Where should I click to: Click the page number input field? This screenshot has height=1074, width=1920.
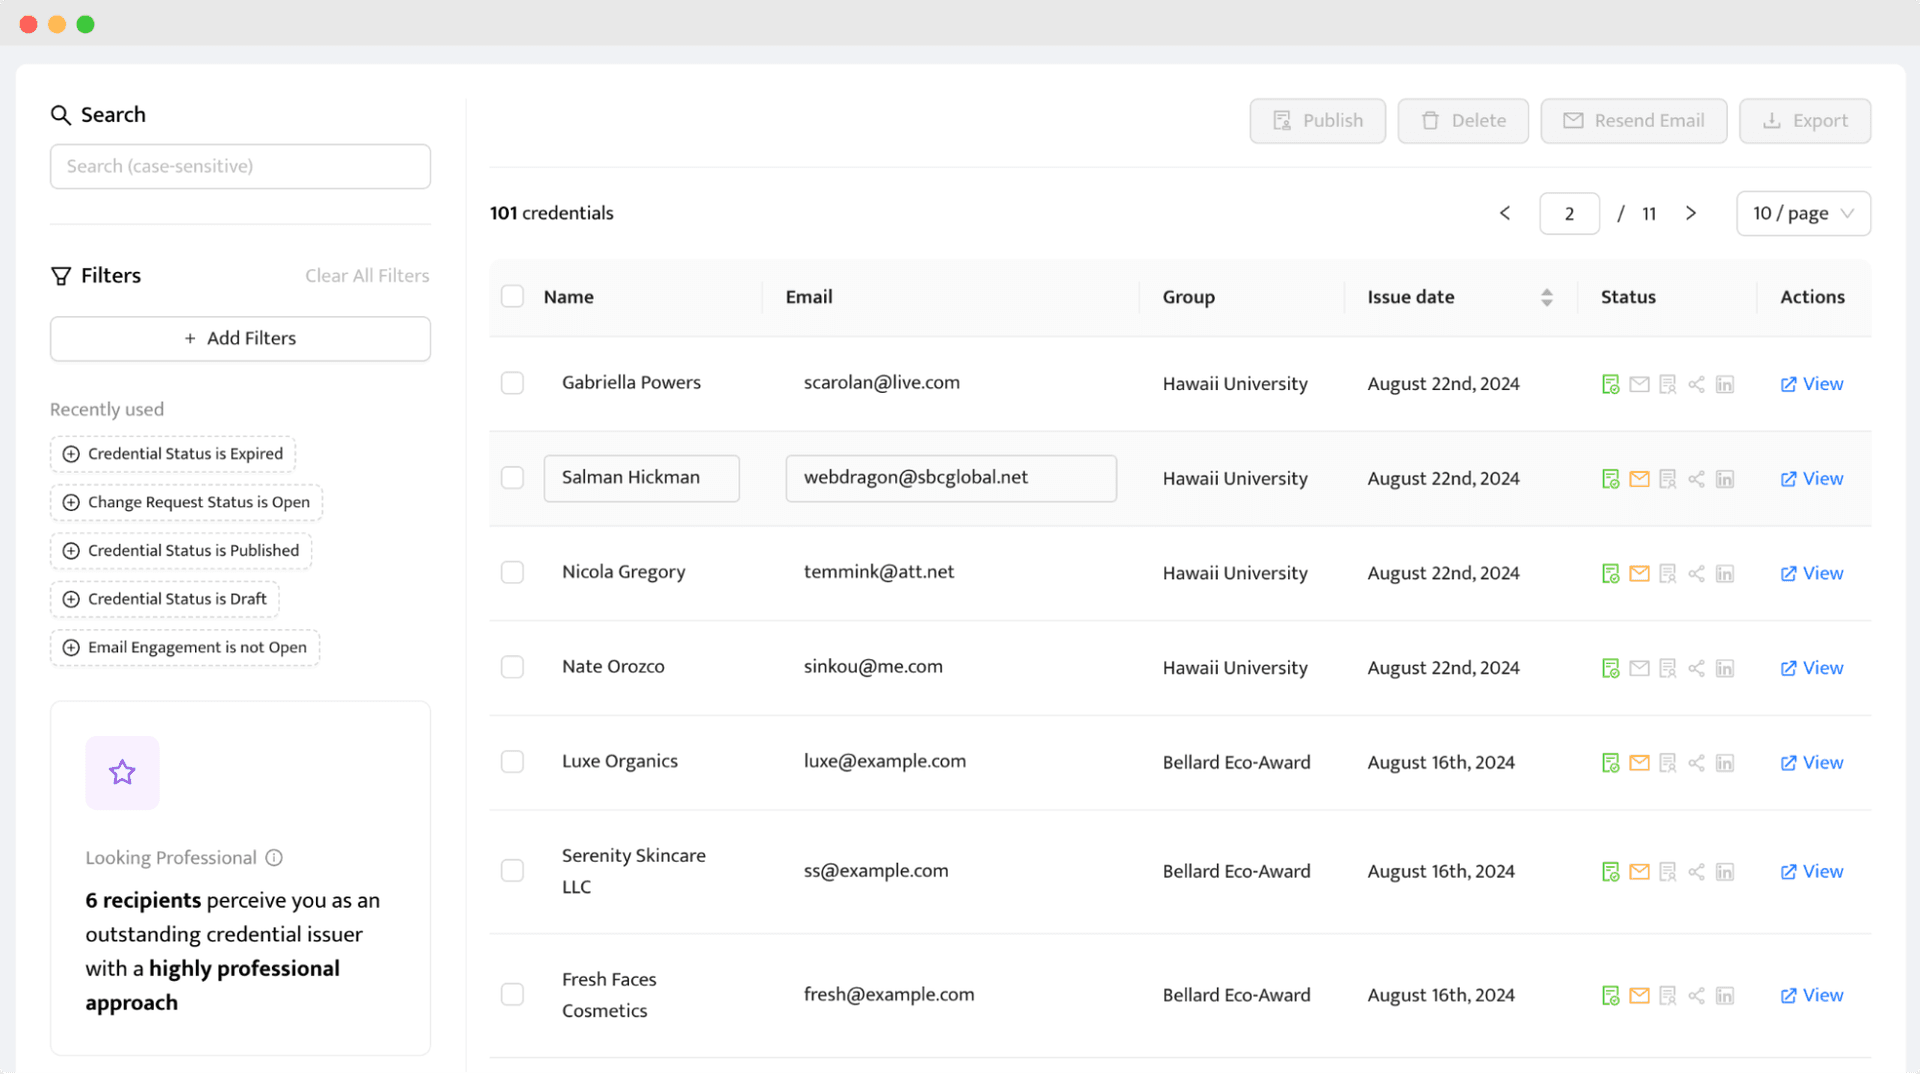pos(1569,213)
